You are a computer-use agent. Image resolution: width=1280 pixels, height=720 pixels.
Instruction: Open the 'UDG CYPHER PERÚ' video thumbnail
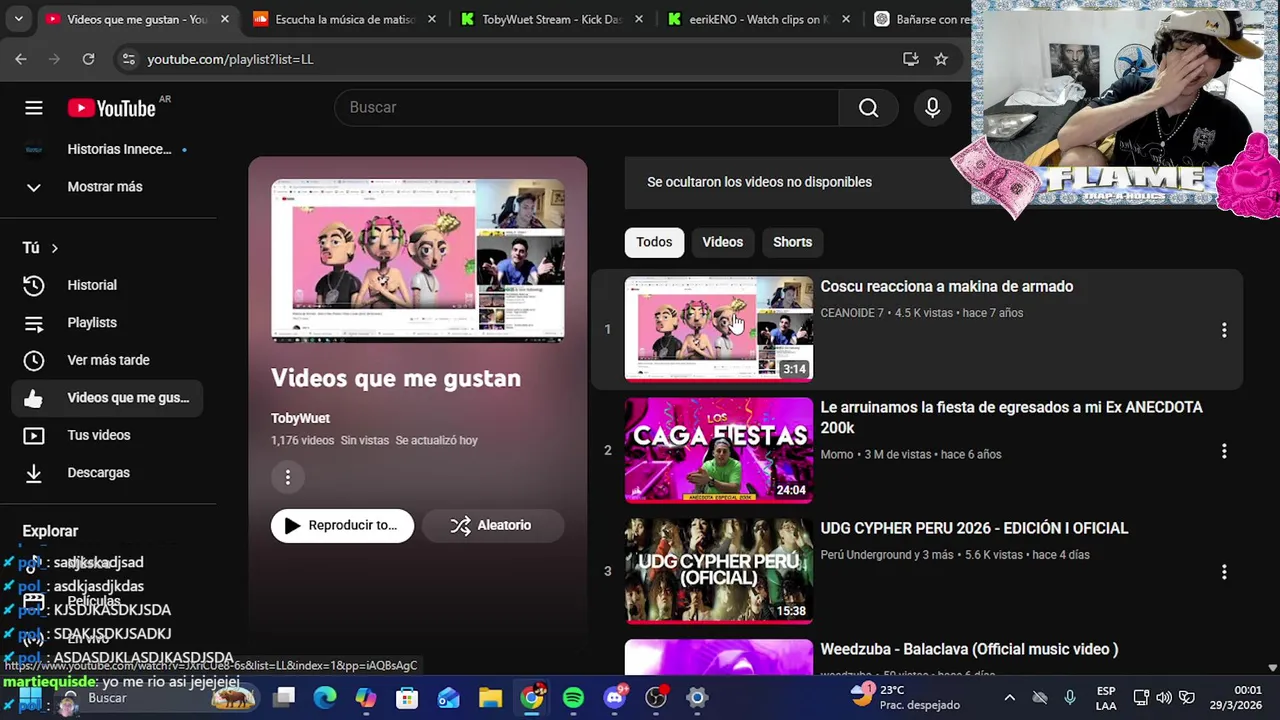click(x=719, y=571)
